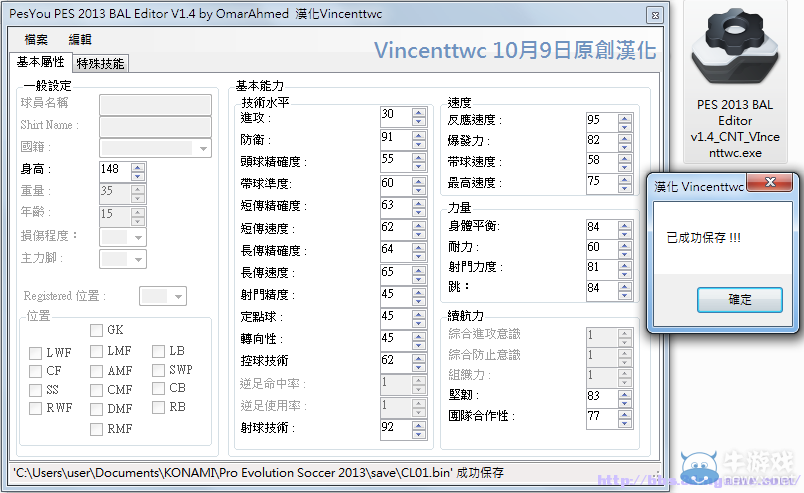Adjust the 射門精度 spinner arrows
The width and height of the screenshot is (804, 493).
(419, 296)
